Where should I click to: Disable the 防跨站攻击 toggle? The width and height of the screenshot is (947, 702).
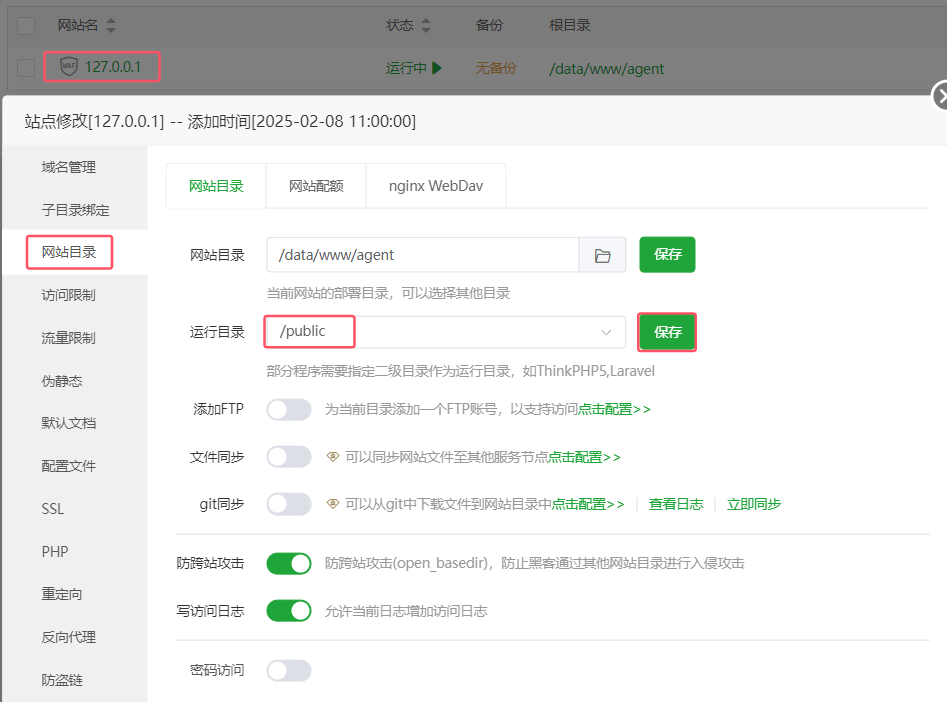point(289,563)
